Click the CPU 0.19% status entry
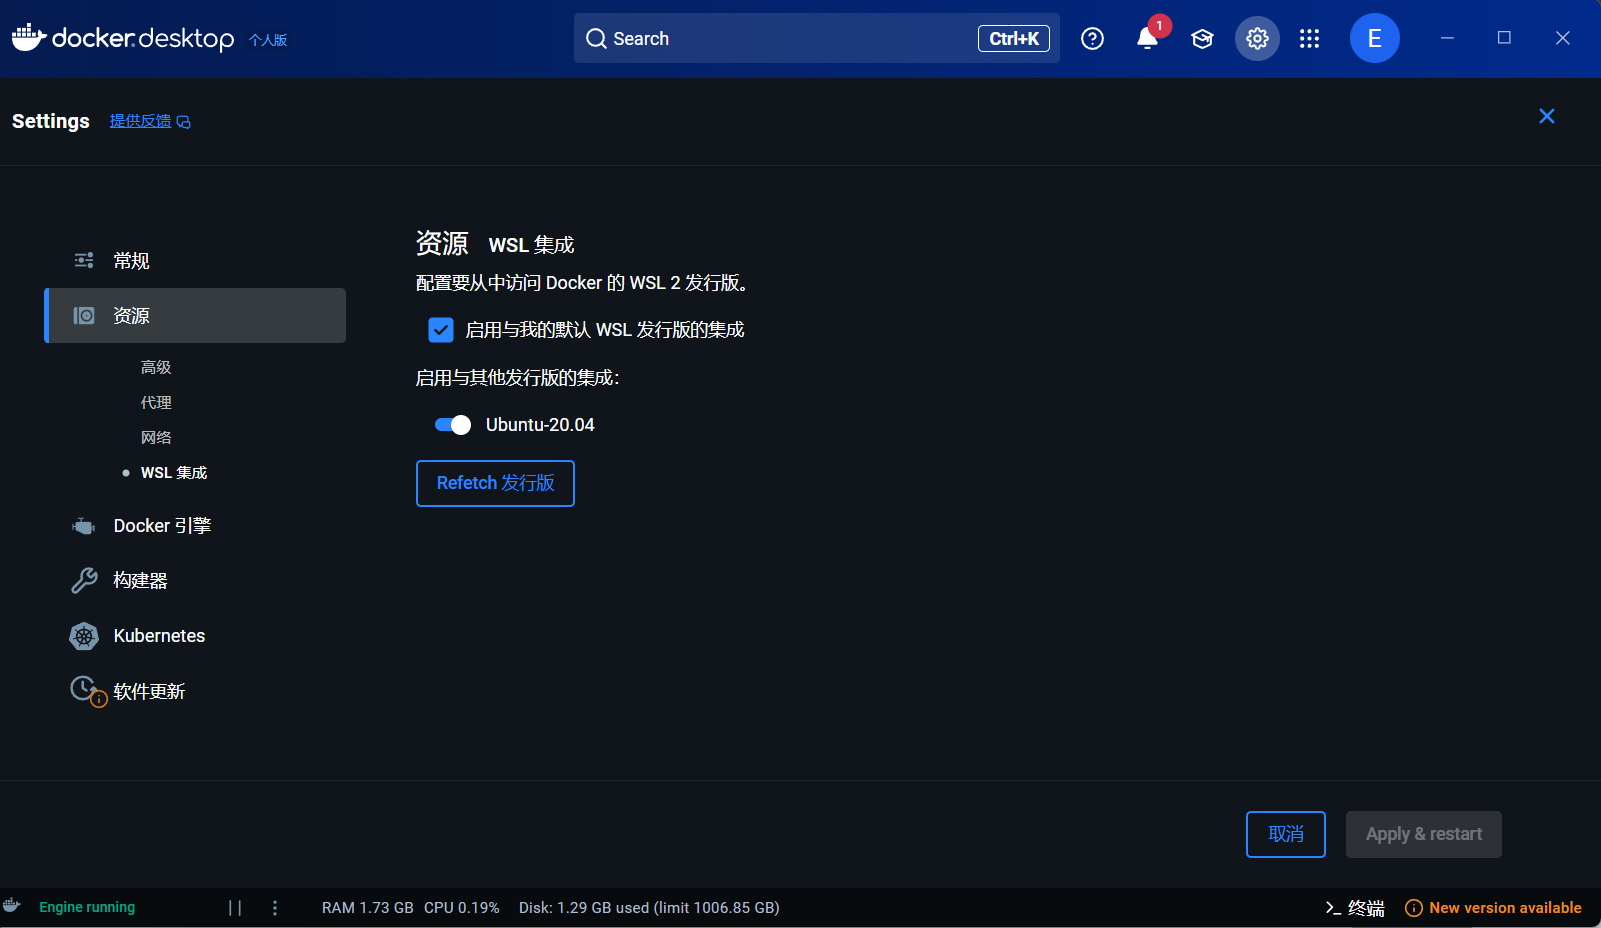This screenshot has height=928, width=1601. point(461,908)
